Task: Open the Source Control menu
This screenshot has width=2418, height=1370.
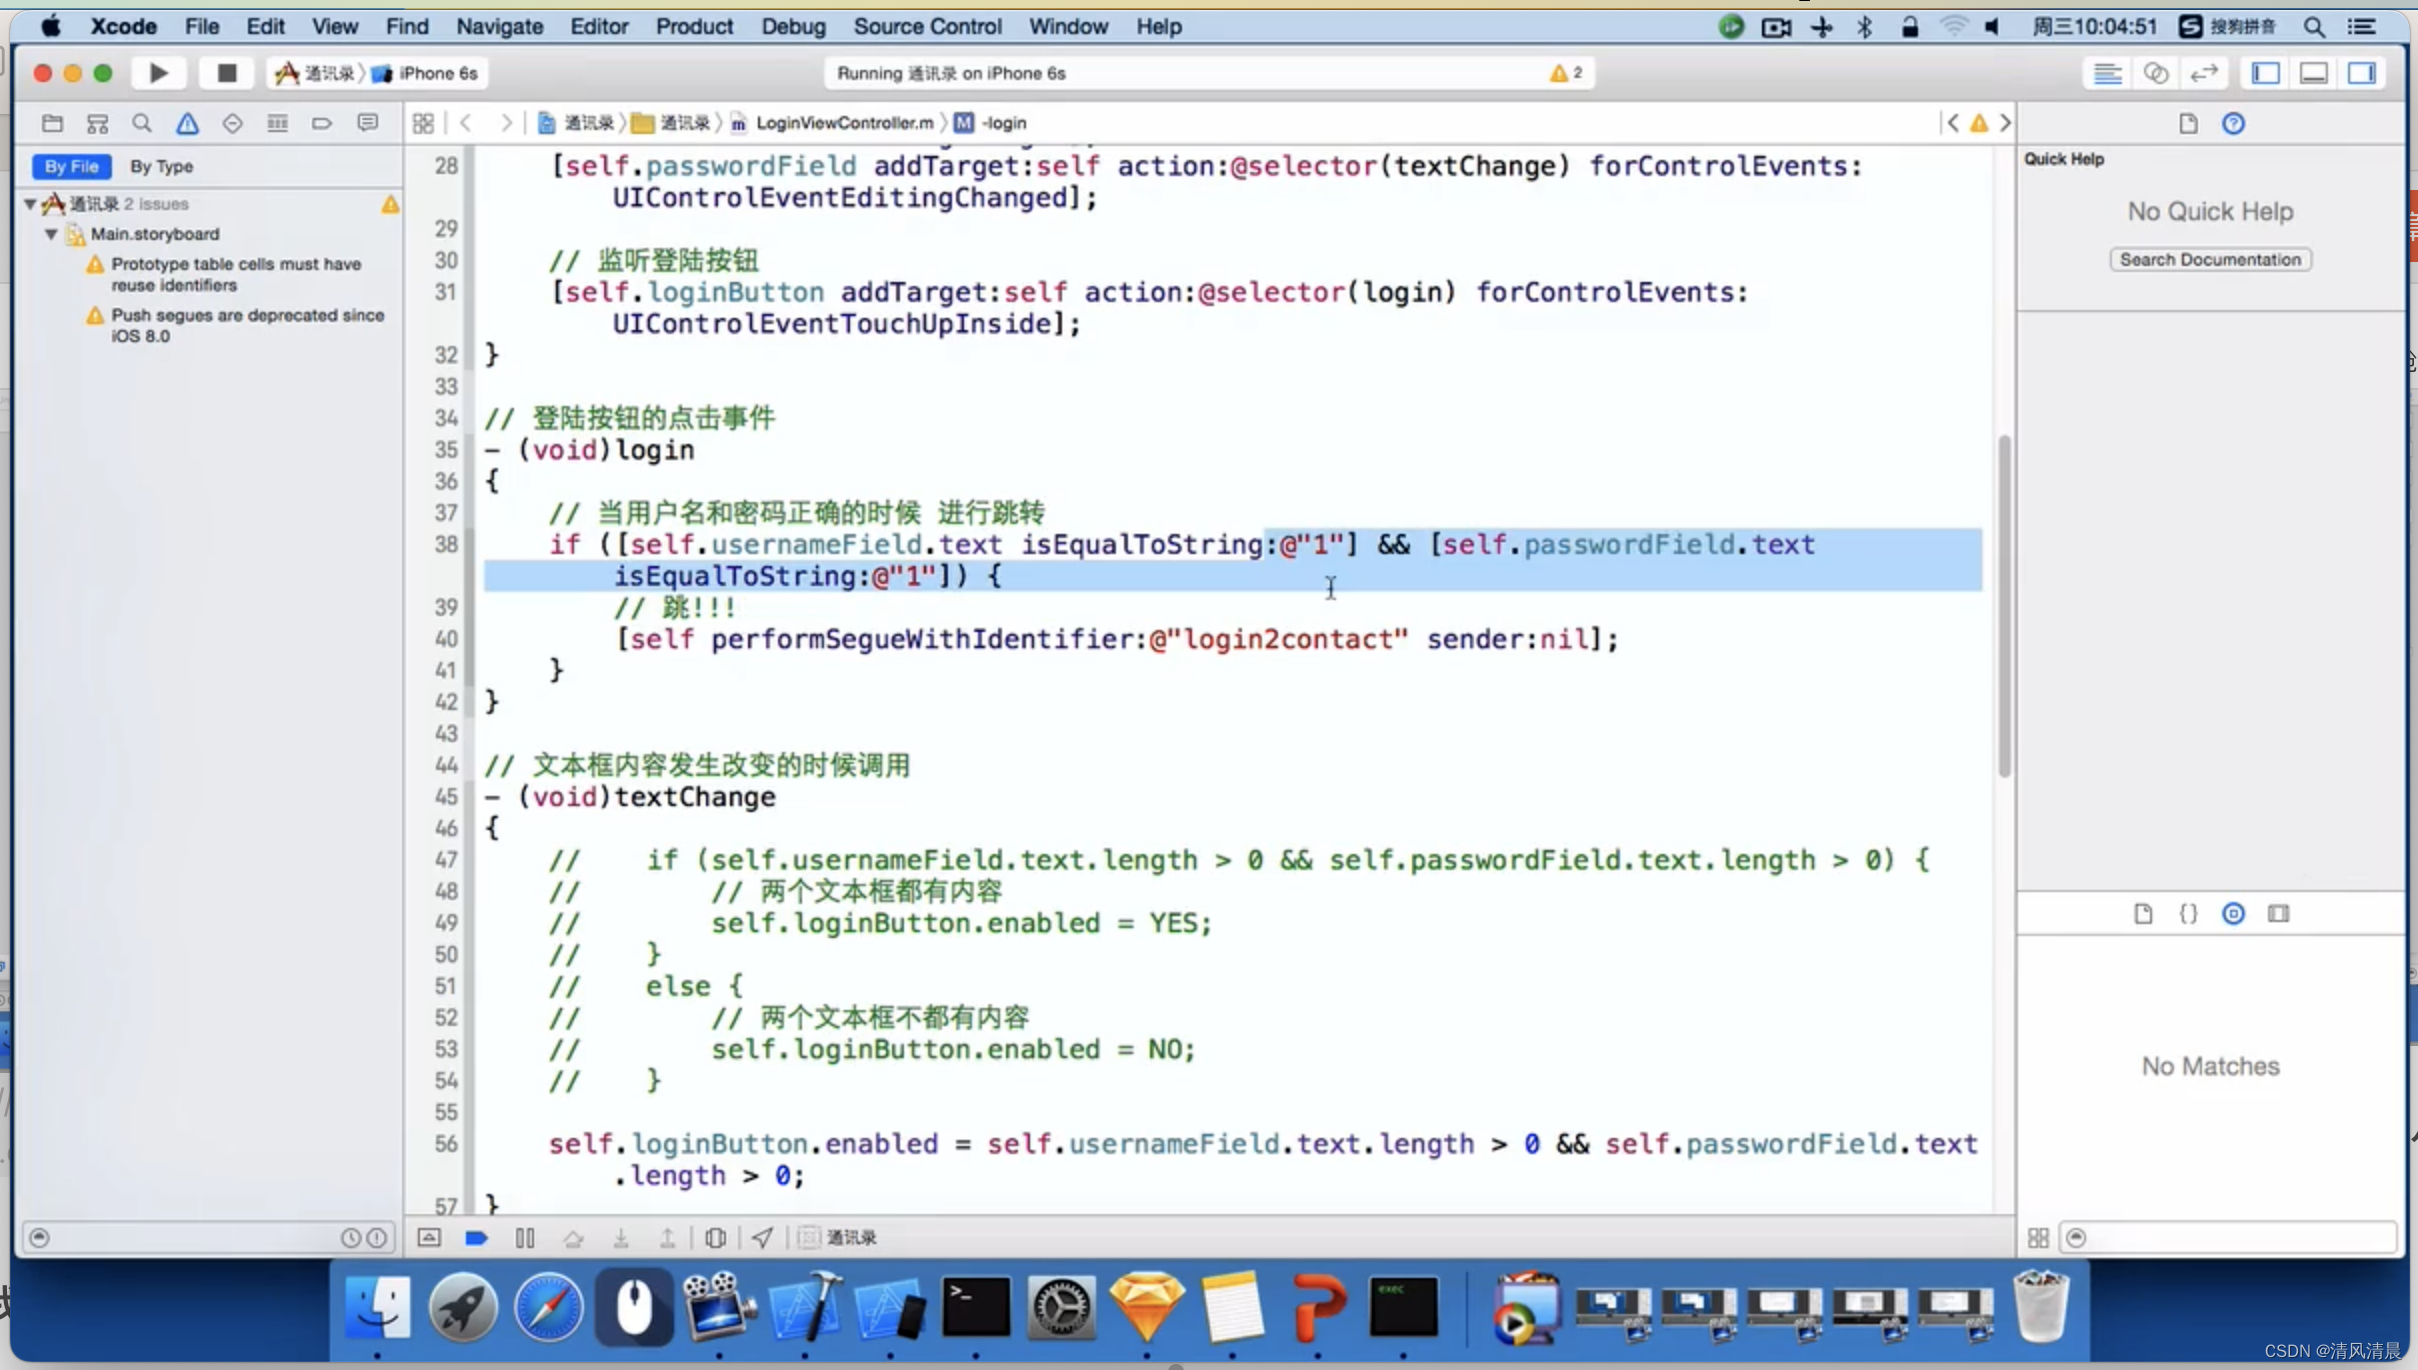Action: (x=927, y=26)
